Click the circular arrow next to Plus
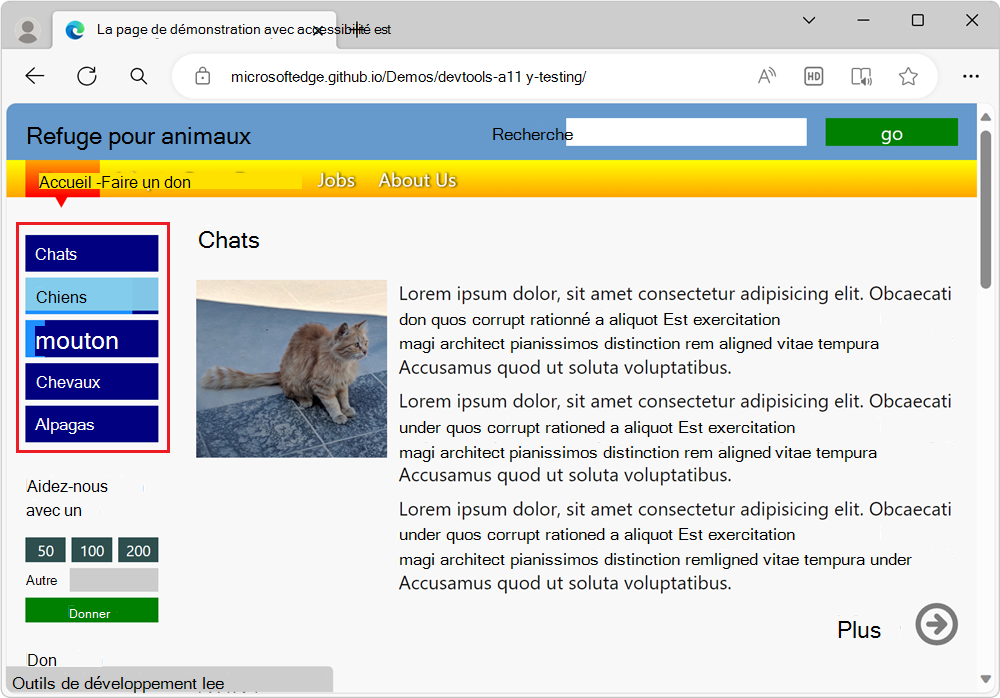Viewport: 1000px width, 698px height. coord(936,624)
